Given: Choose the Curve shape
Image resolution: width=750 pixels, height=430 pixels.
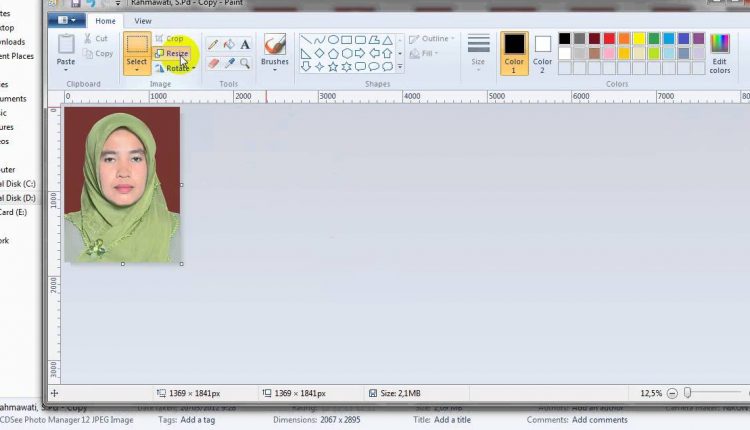Looking at the screenshot, I should click(x=320, y=40).
